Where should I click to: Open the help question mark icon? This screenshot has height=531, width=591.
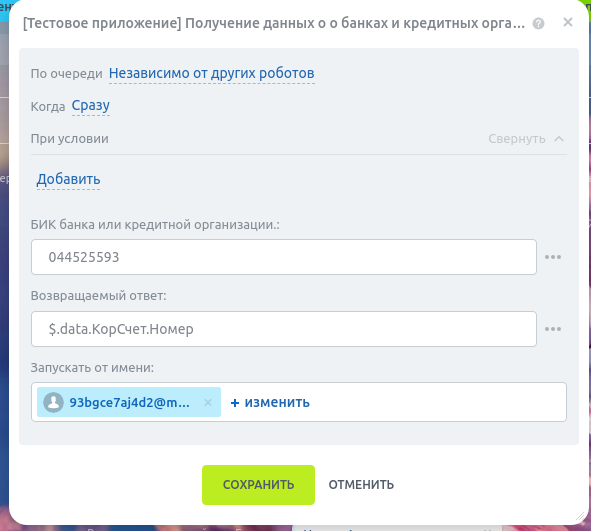point(538,24)
